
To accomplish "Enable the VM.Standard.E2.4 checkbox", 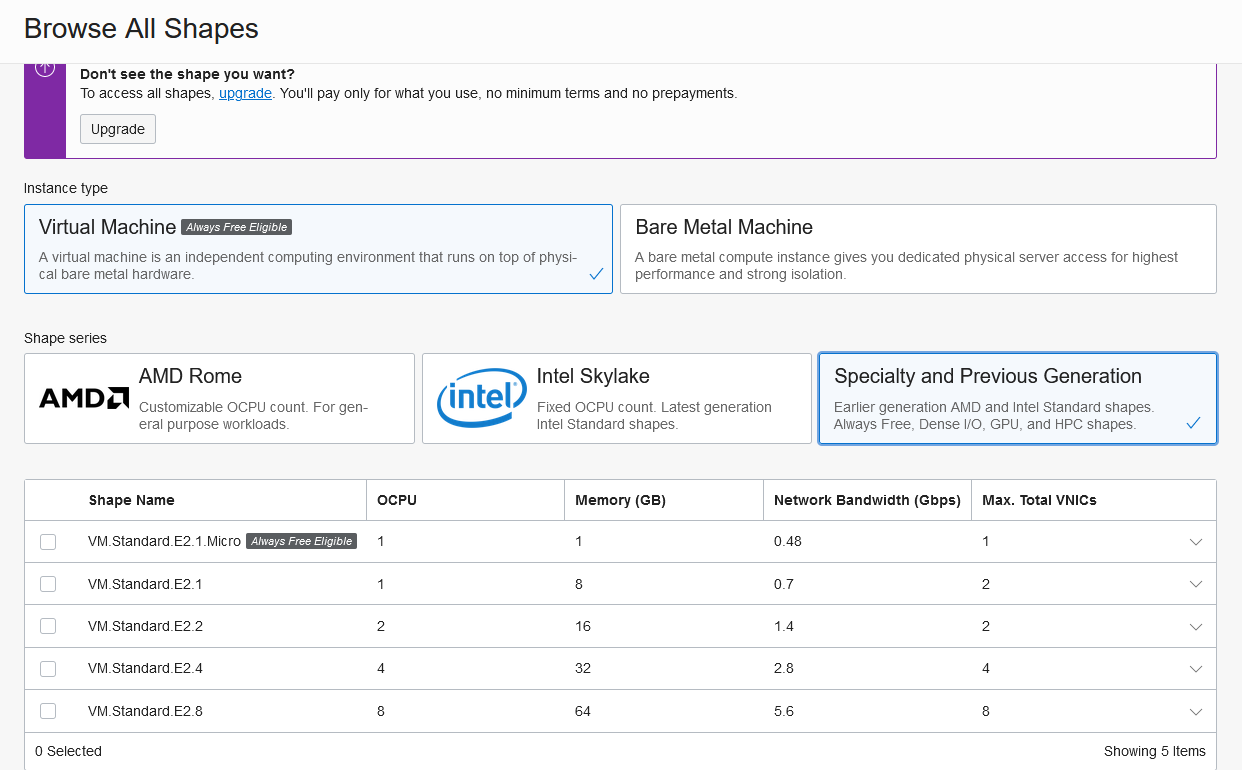I will coord(48,668).
